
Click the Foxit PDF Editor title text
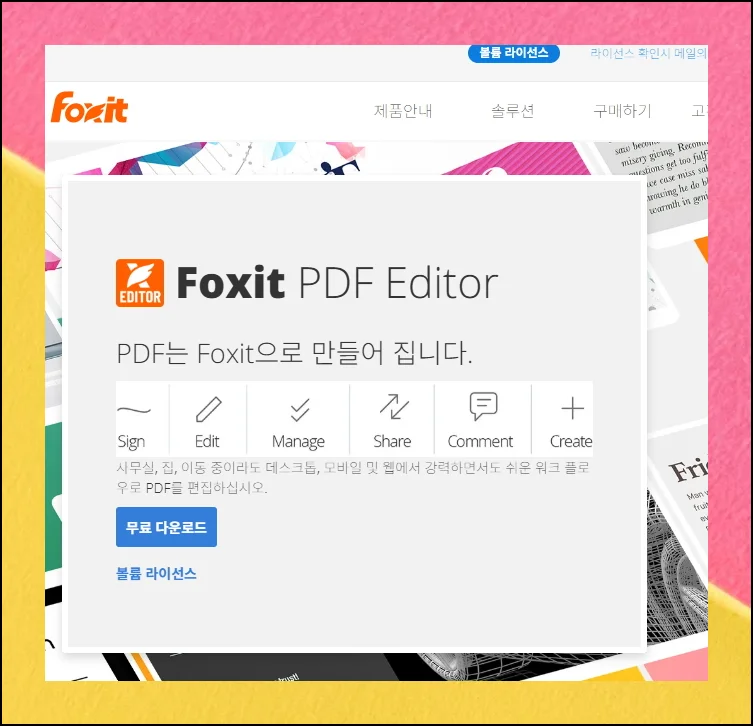pyautogui.click(x=337, y=283)
